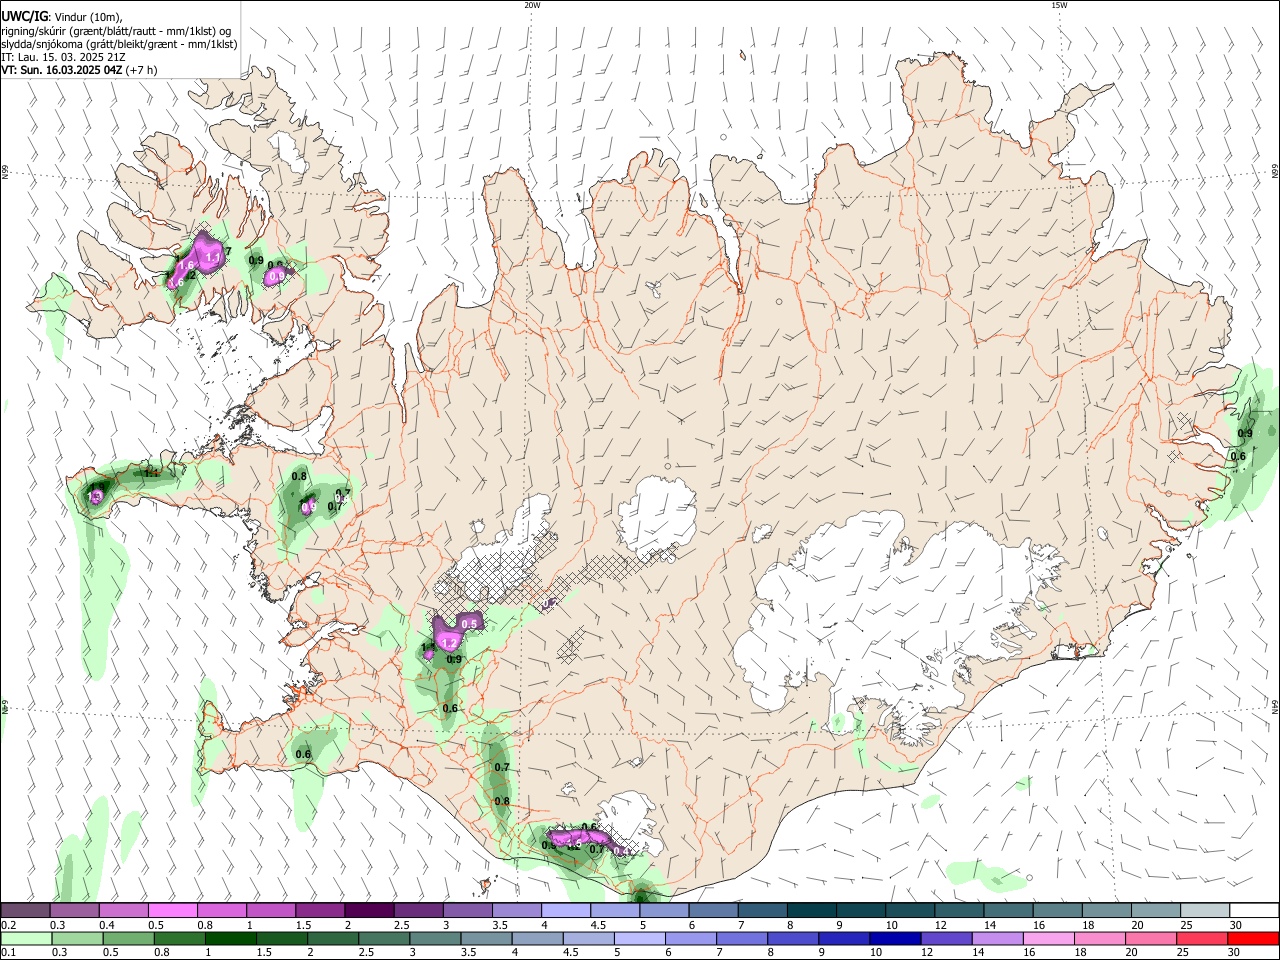
Task: Click the 'IT: Lau. 15. 03. 2025 21Z' line
Action: (64, 57)
